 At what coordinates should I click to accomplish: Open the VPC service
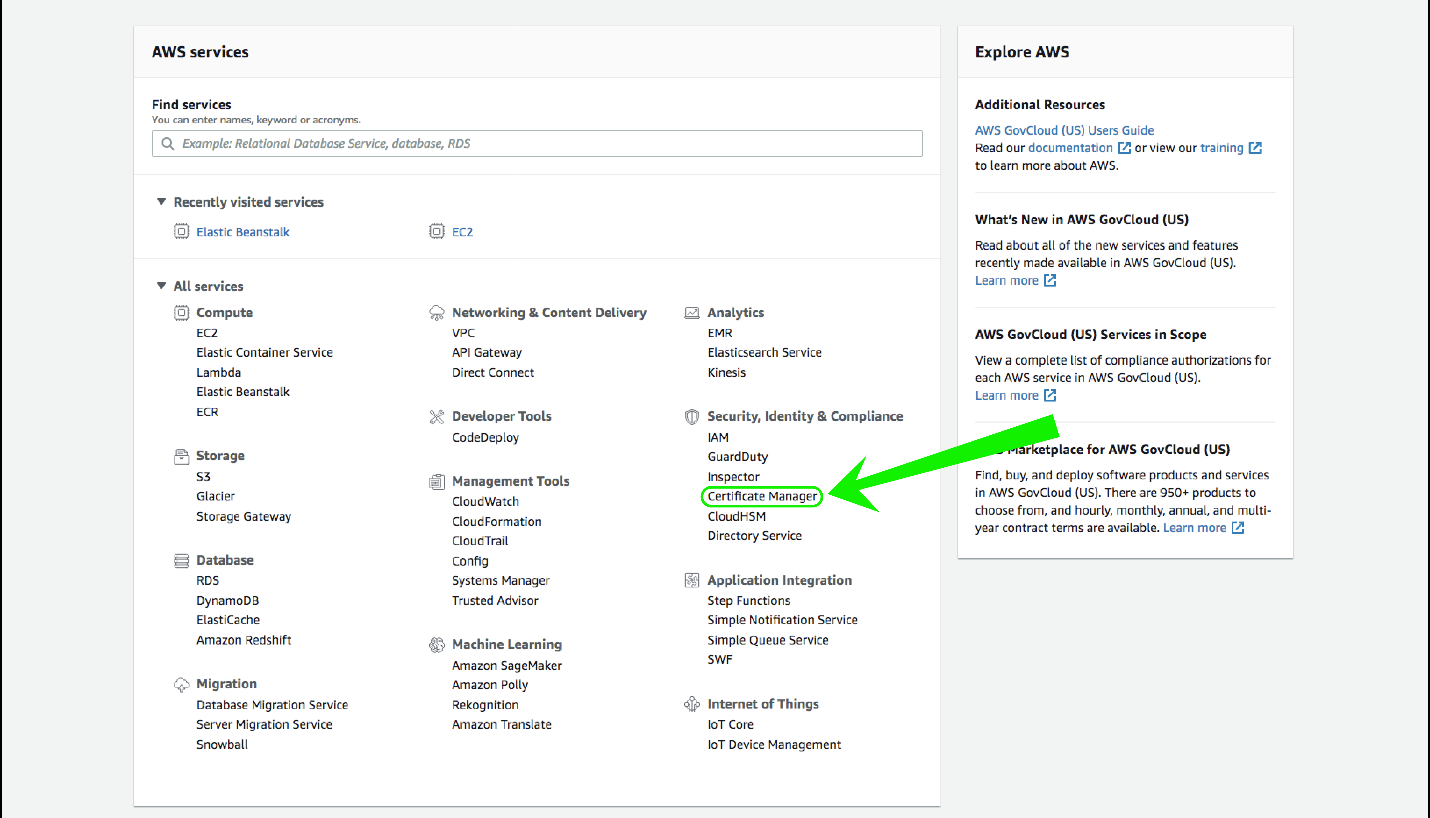click(x=464, y=333)
